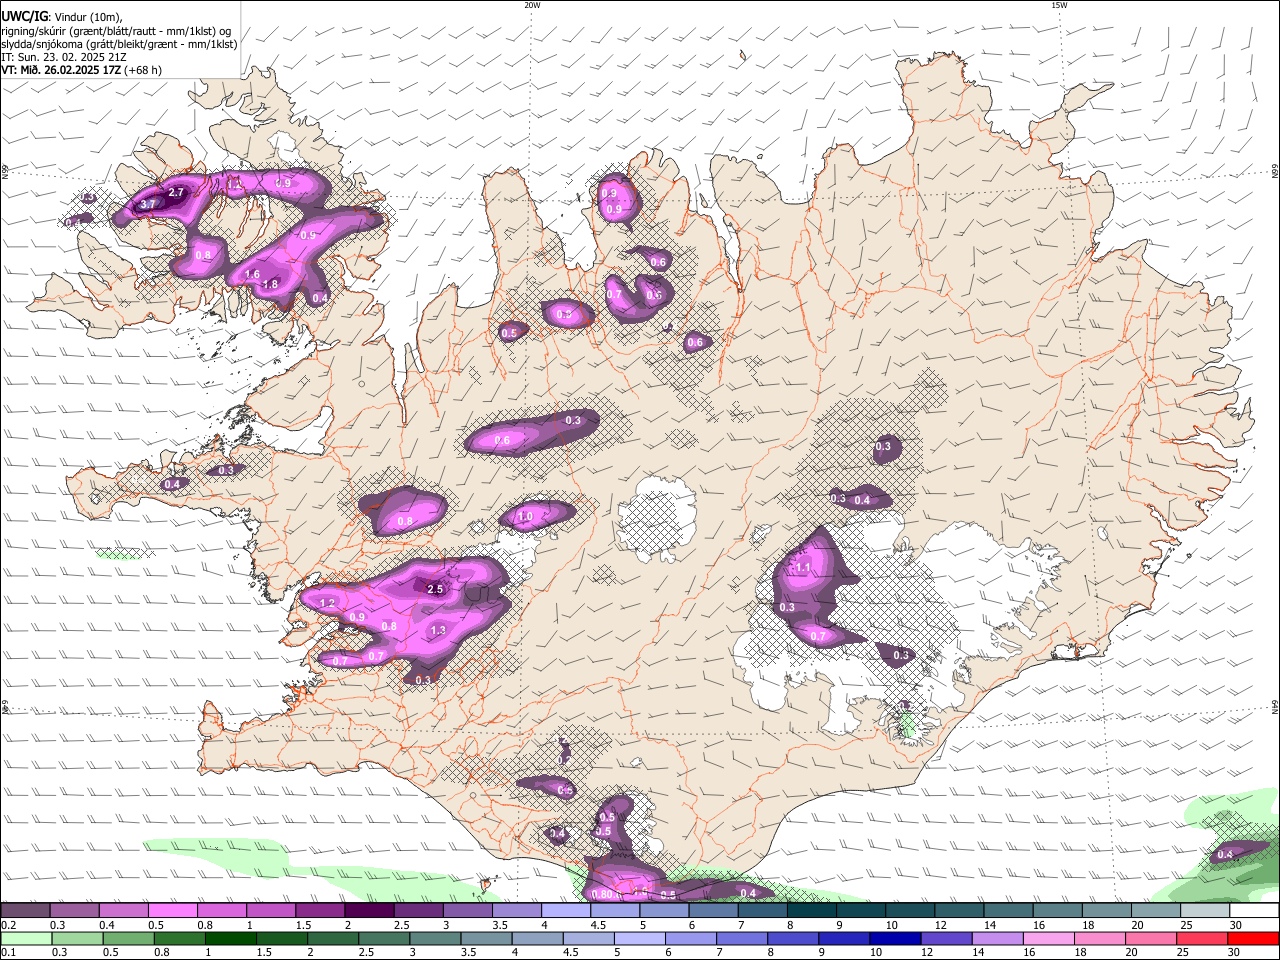
Task: Click the dark purple upper swatch starting at 2
Action: 369,910
